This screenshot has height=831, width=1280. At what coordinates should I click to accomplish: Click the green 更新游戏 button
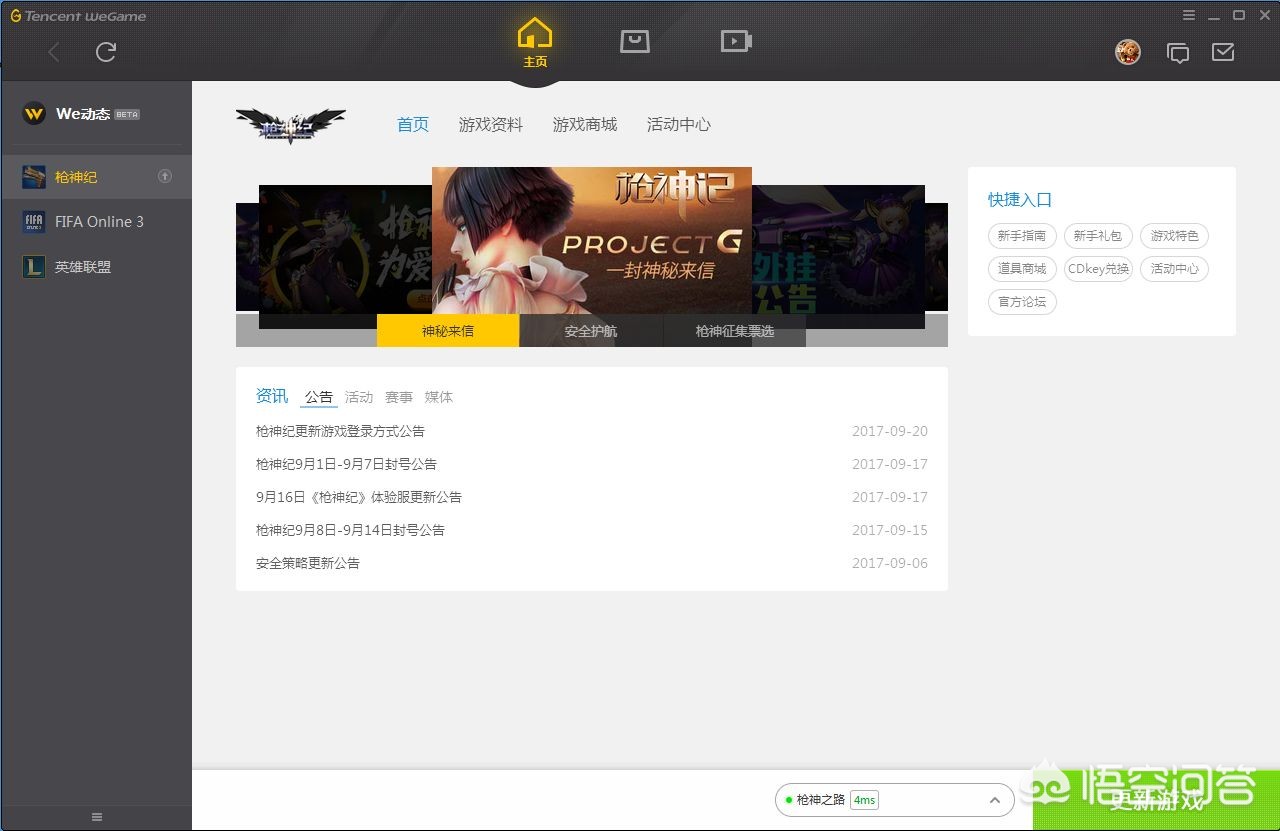pos(1156,800)
